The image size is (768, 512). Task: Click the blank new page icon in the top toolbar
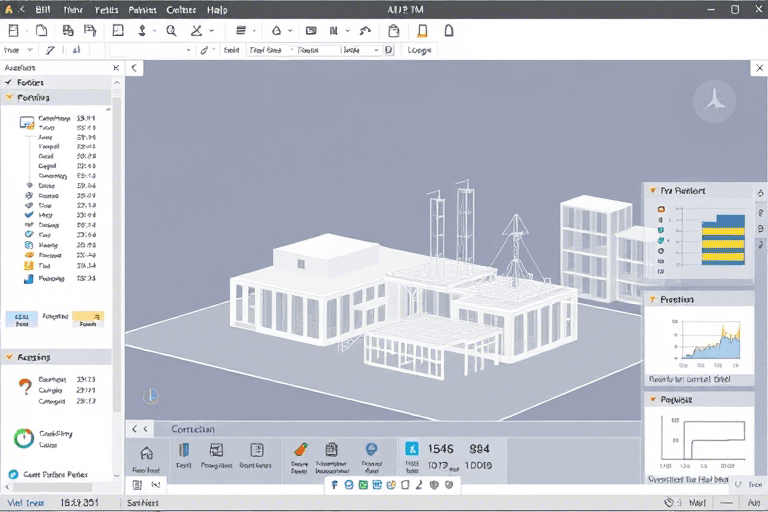tap(42, 31)
